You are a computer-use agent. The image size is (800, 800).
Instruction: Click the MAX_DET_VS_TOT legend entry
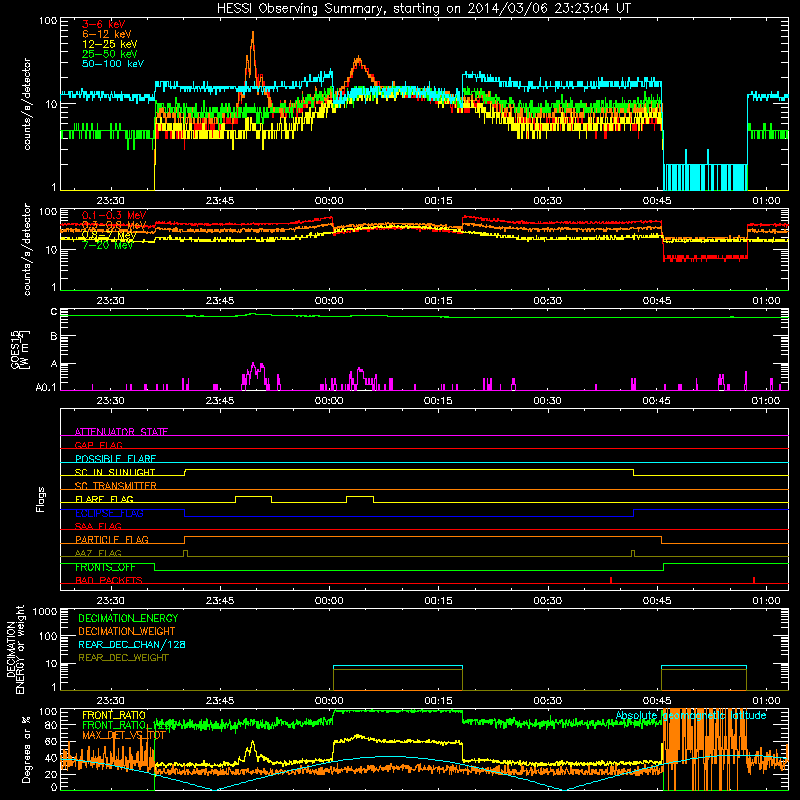(x=123, y=735)
